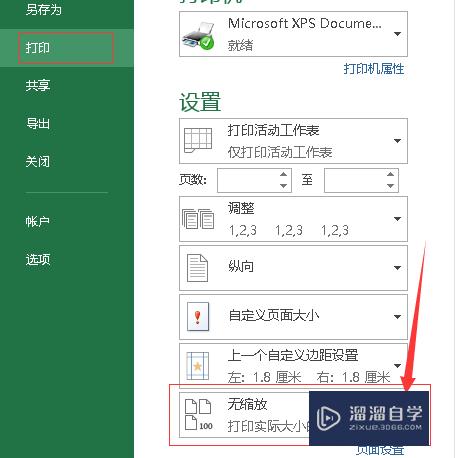Click the portrait page icon next to 纵向

pos(197,268)
